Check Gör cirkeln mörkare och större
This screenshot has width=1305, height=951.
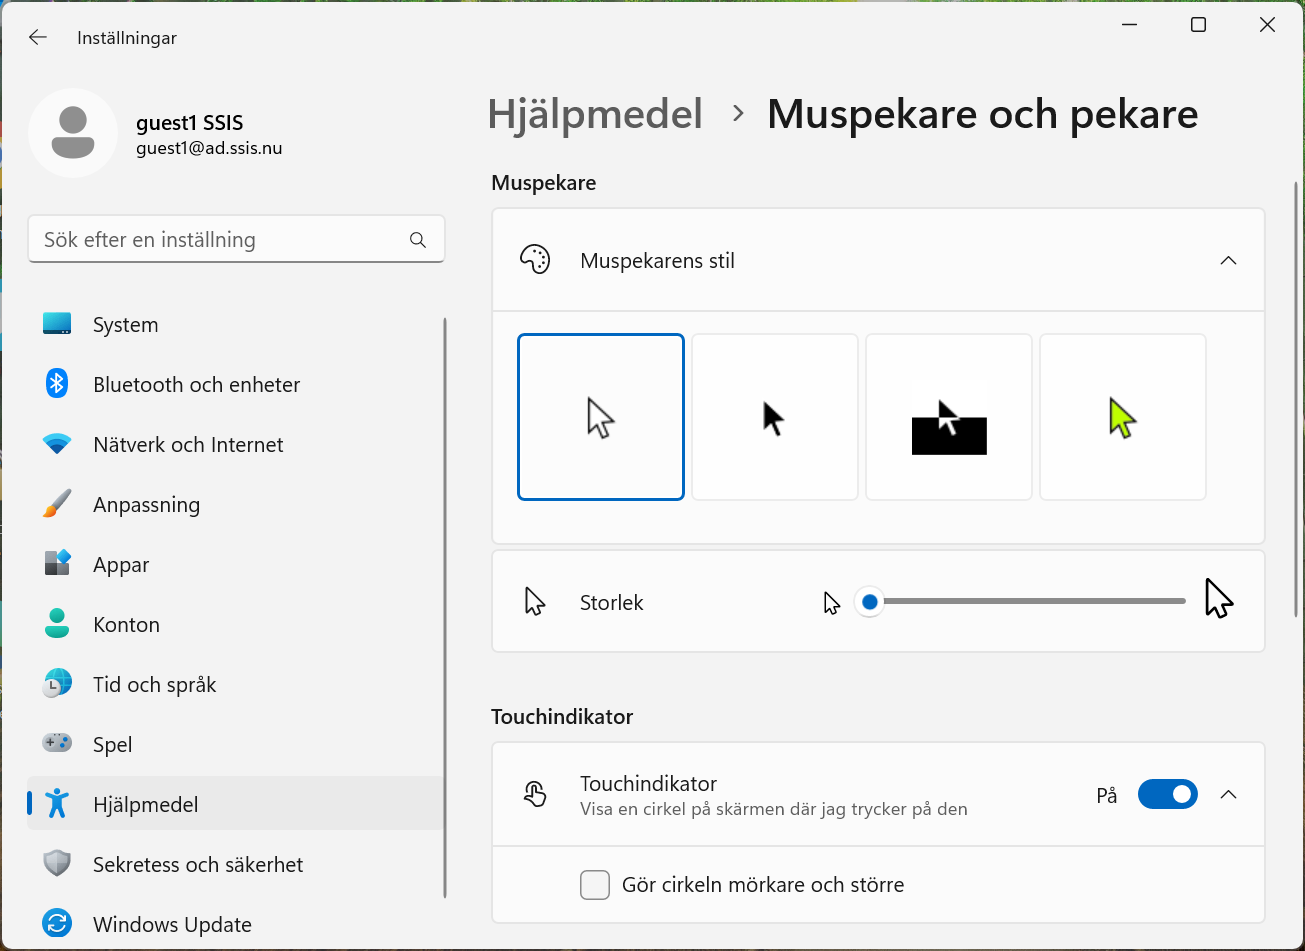pyautogui.click(x=595, y=885)
